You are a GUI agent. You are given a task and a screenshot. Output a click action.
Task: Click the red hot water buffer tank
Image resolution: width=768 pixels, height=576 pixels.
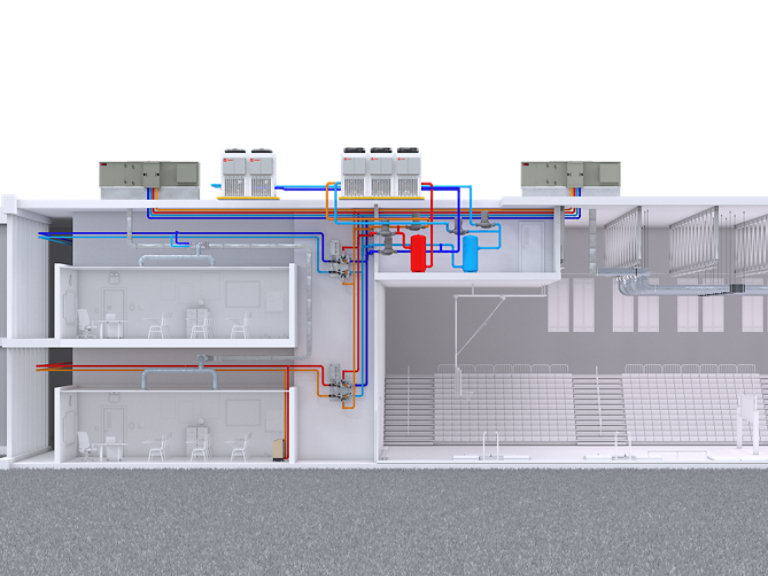tap(418, 254)
